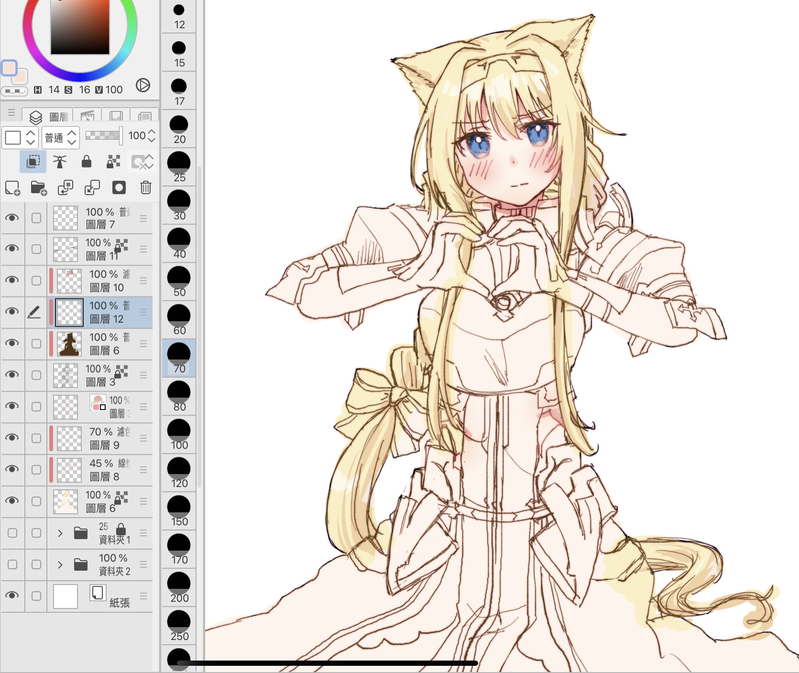The width and height of the screenshot is (799, 673).
Task: Grab the drag handle of 資料夾 2
Action: [x=144, y=564]
